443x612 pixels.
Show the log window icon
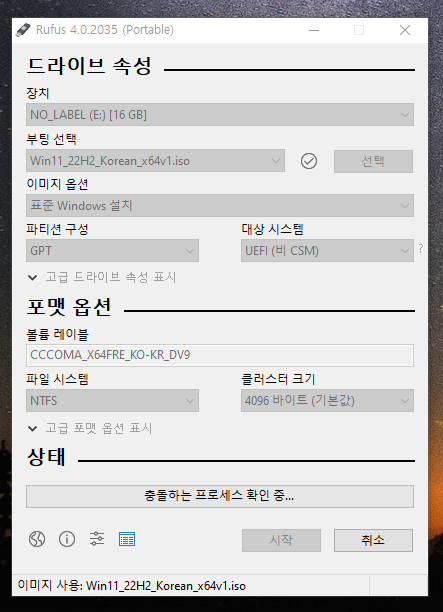[127, 539]
